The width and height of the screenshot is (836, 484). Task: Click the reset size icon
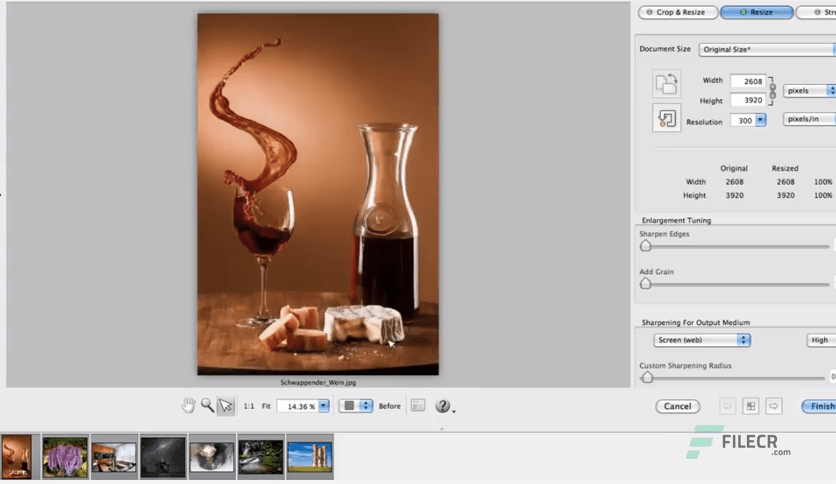point(666,118)
